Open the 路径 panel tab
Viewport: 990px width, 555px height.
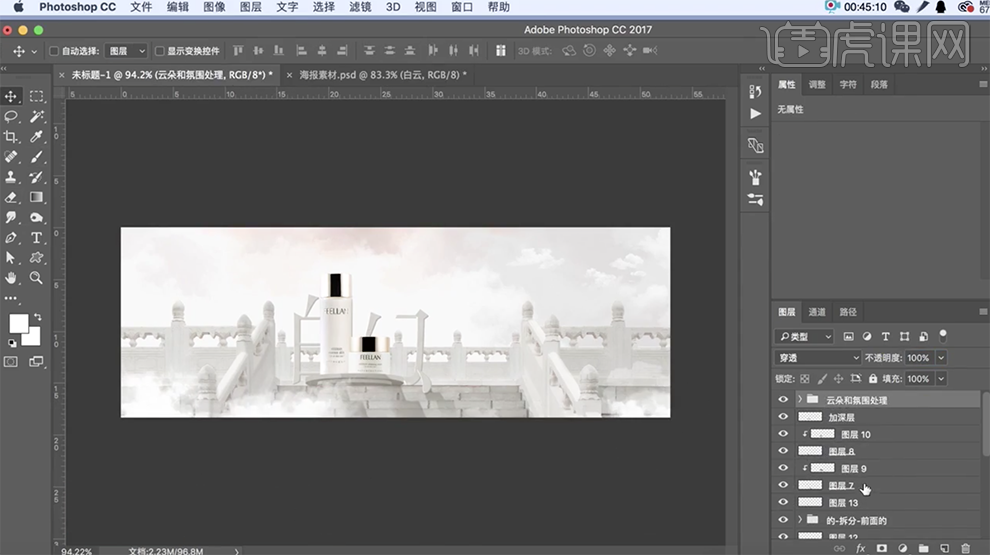point(847,312)
